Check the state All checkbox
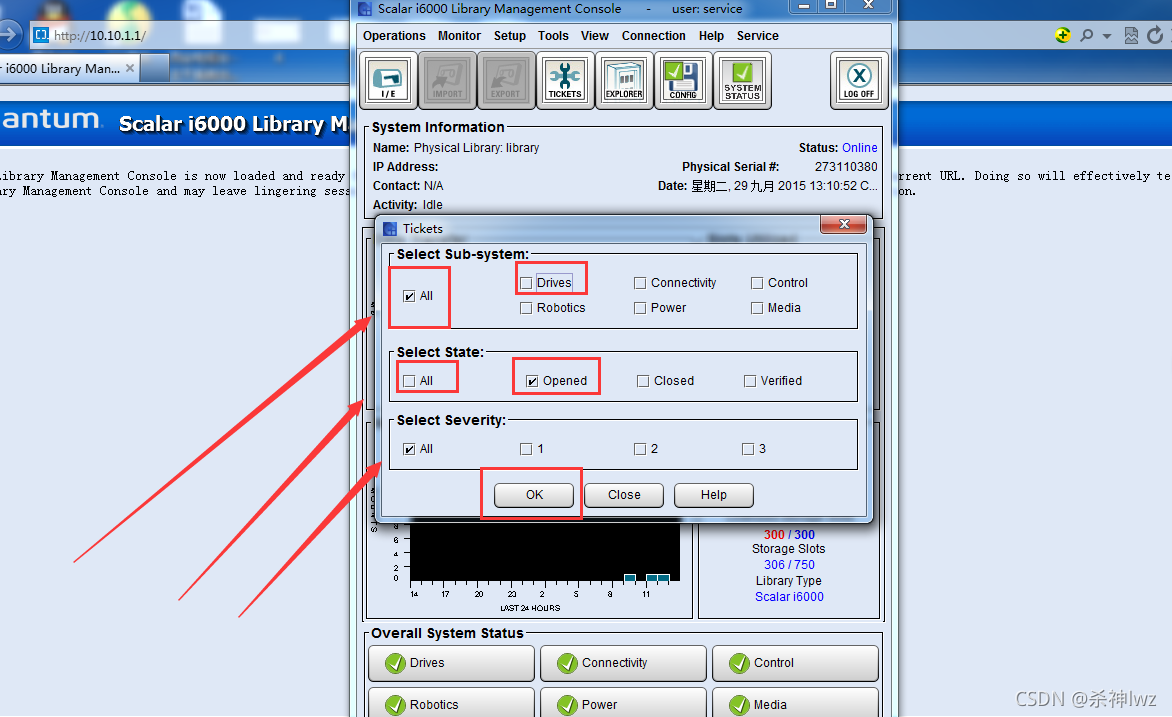The image size is (1172, 717). coord(409,381)
